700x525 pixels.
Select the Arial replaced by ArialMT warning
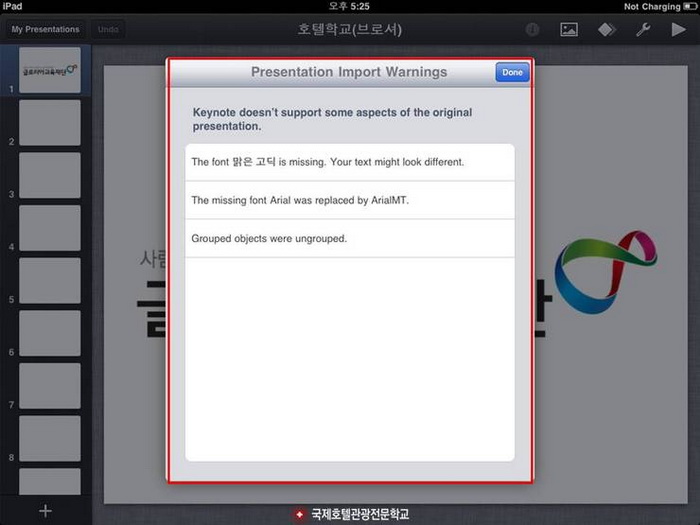[350, 200]
